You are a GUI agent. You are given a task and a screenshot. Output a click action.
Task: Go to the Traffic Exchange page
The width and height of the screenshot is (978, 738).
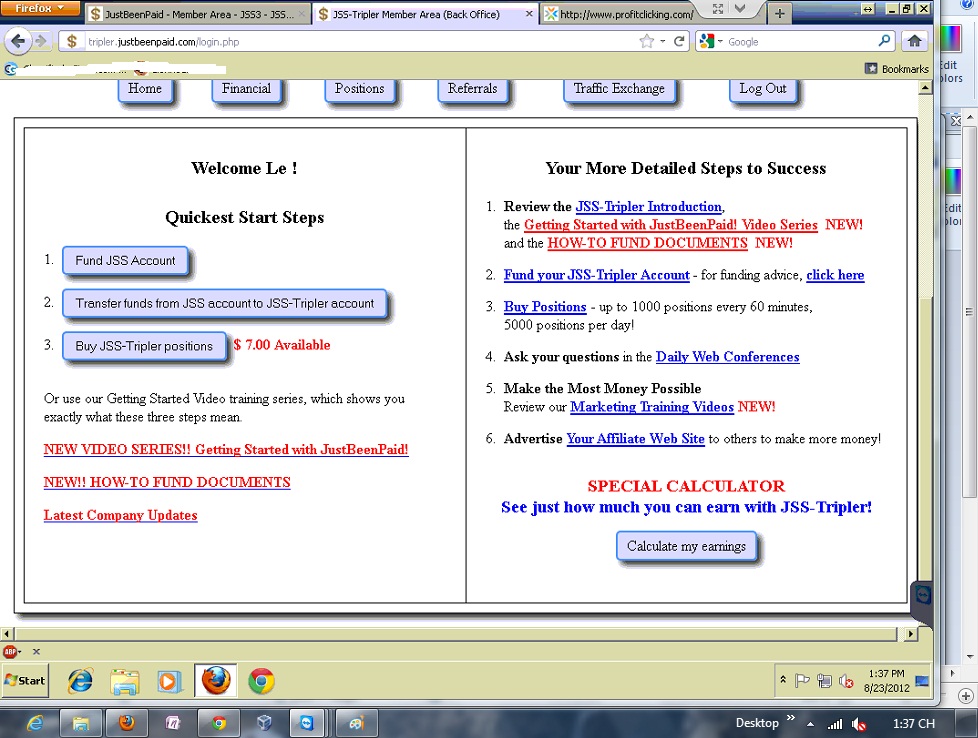(619, 89)
